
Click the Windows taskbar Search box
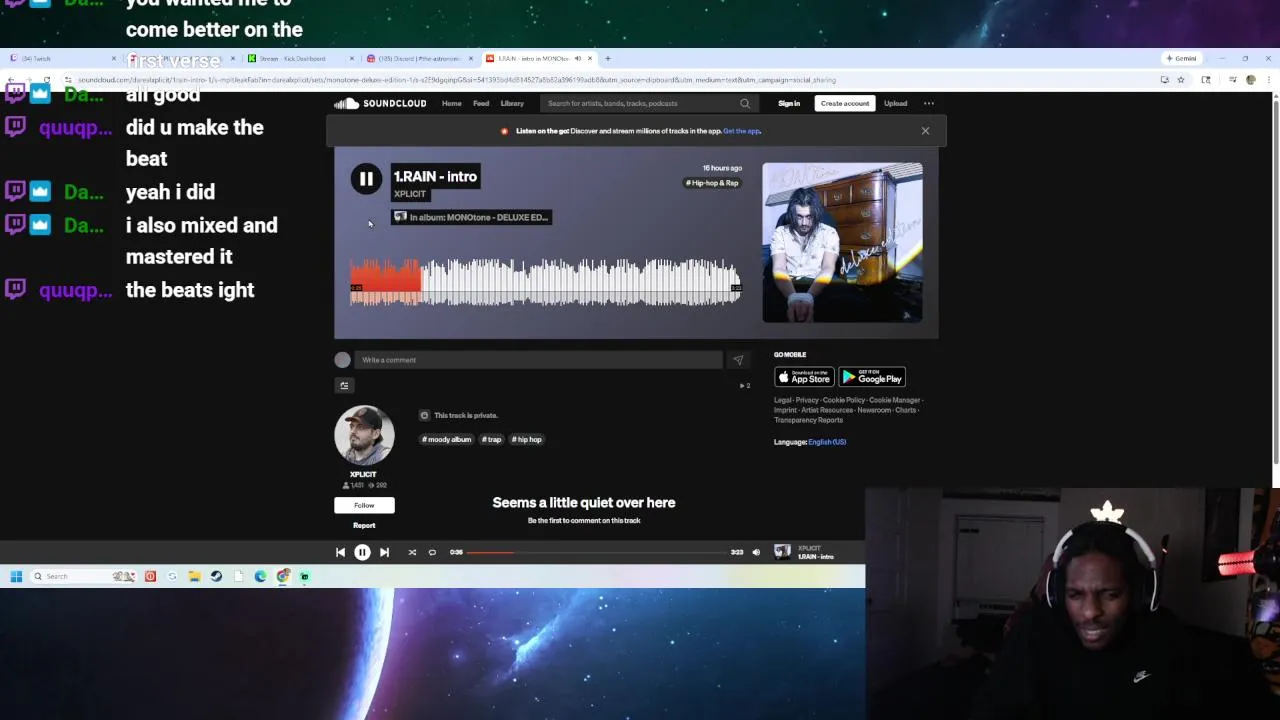(82, 576)
